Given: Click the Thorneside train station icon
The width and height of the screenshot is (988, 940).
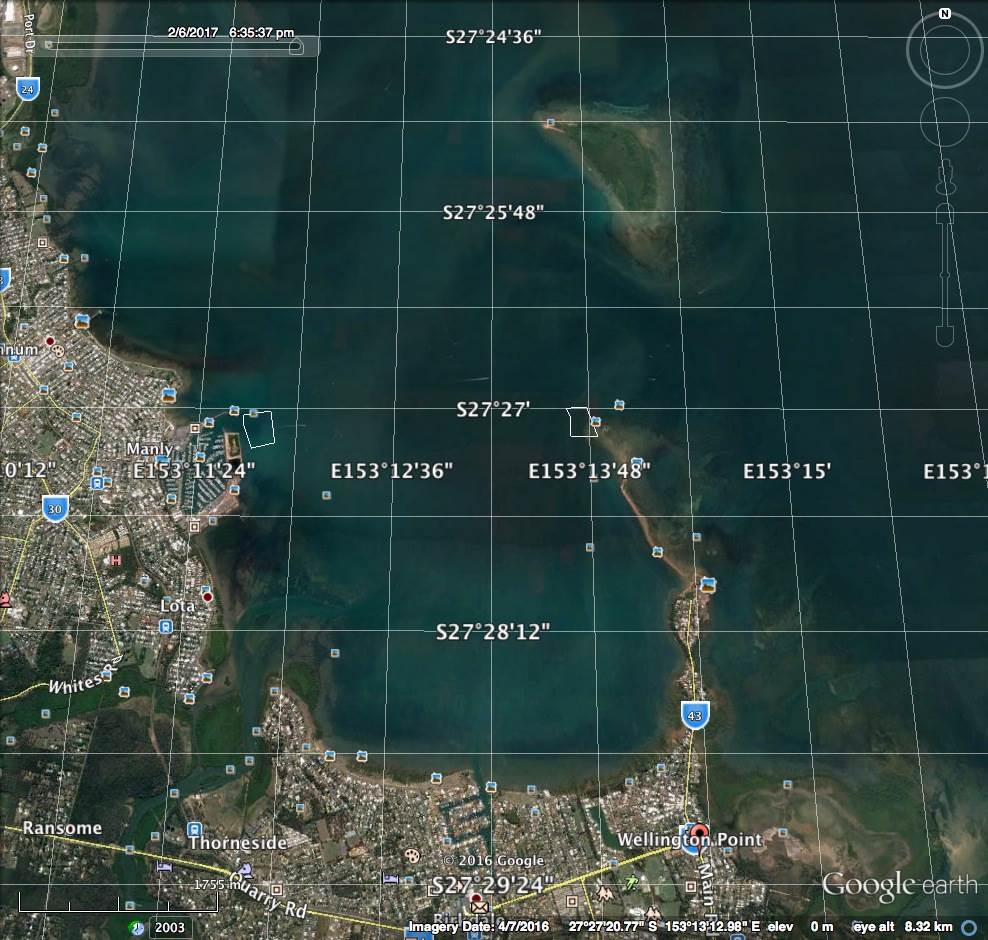Looking at the screenshot, I should tap(194, 830).
